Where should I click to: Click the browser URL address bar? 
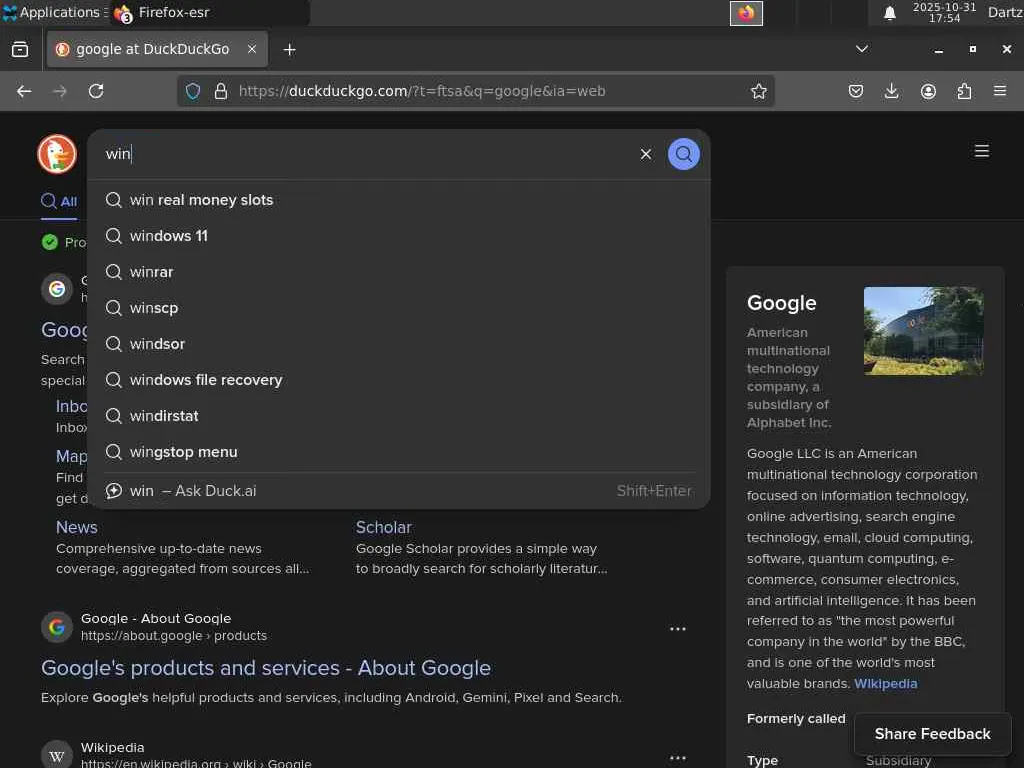[x=477, y=91]
